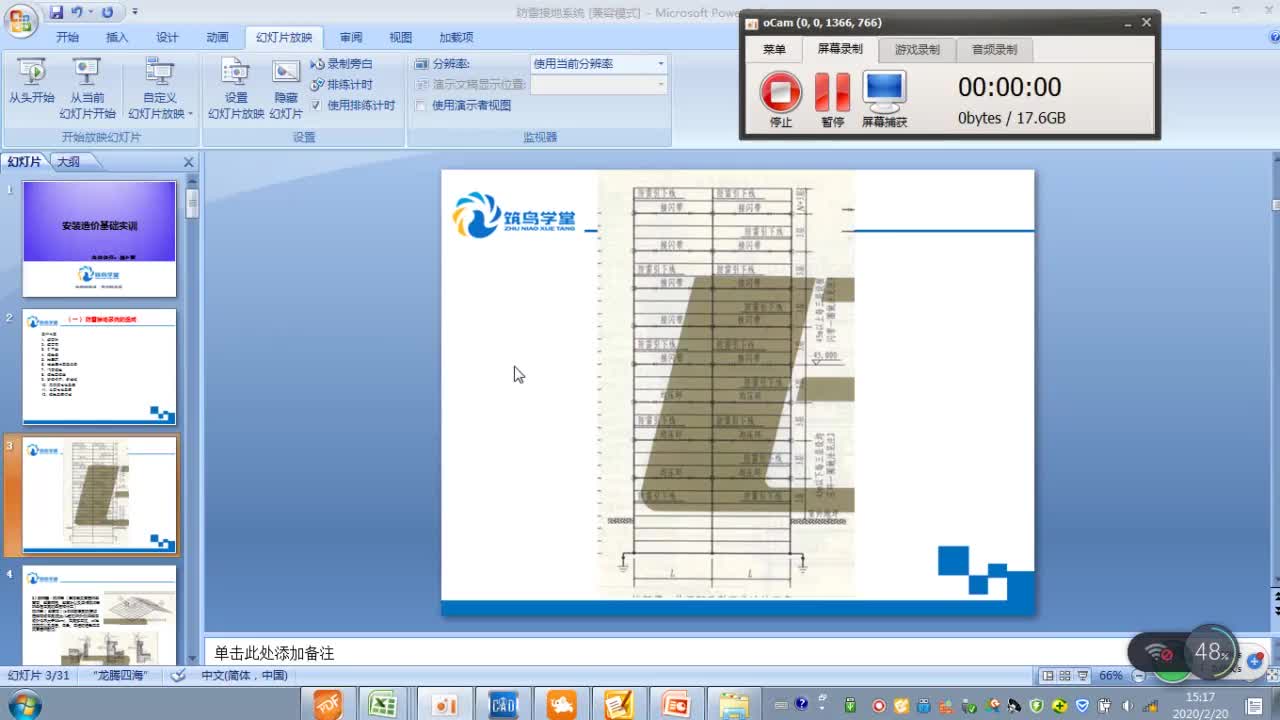The width and height of the screenshot is (1280, 720).
Task: Open Set Up Slide Show (设置幻灯片放映)
Action: [236, 88]
